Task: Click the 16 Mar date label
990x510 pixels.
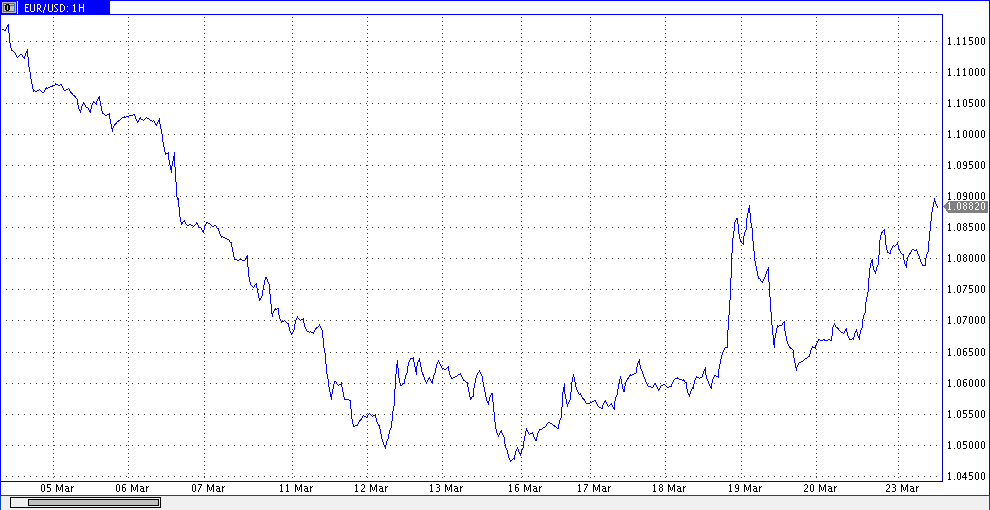Action: (x=525, y=489)
